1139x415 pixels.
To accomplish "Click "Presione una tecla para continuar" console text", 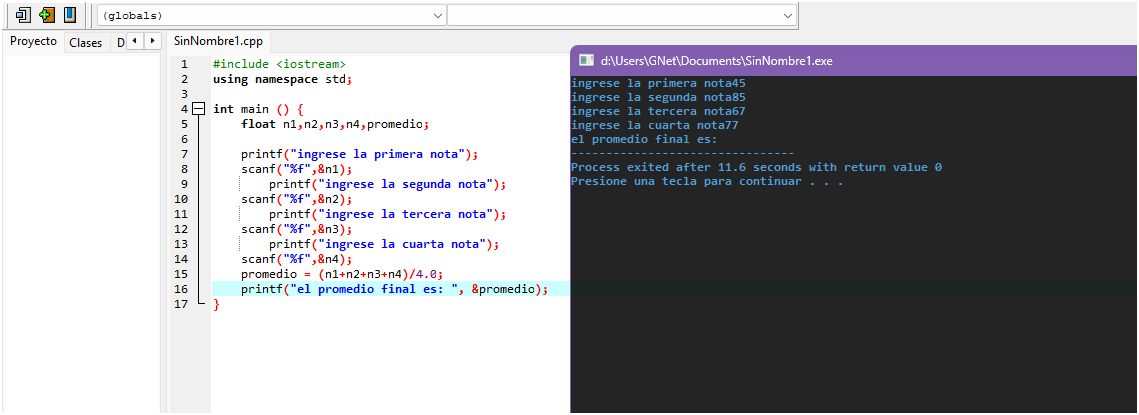I will coord(706,182).
